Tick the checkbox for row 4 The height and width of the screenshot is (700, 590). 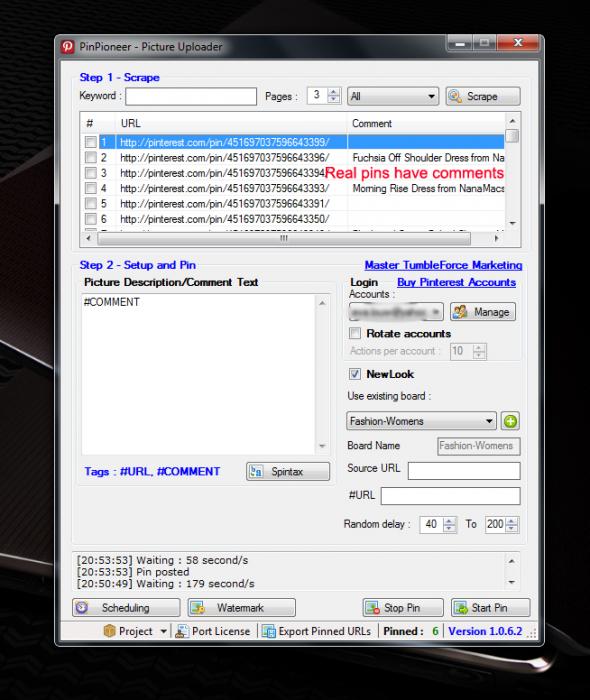(91, 188)
